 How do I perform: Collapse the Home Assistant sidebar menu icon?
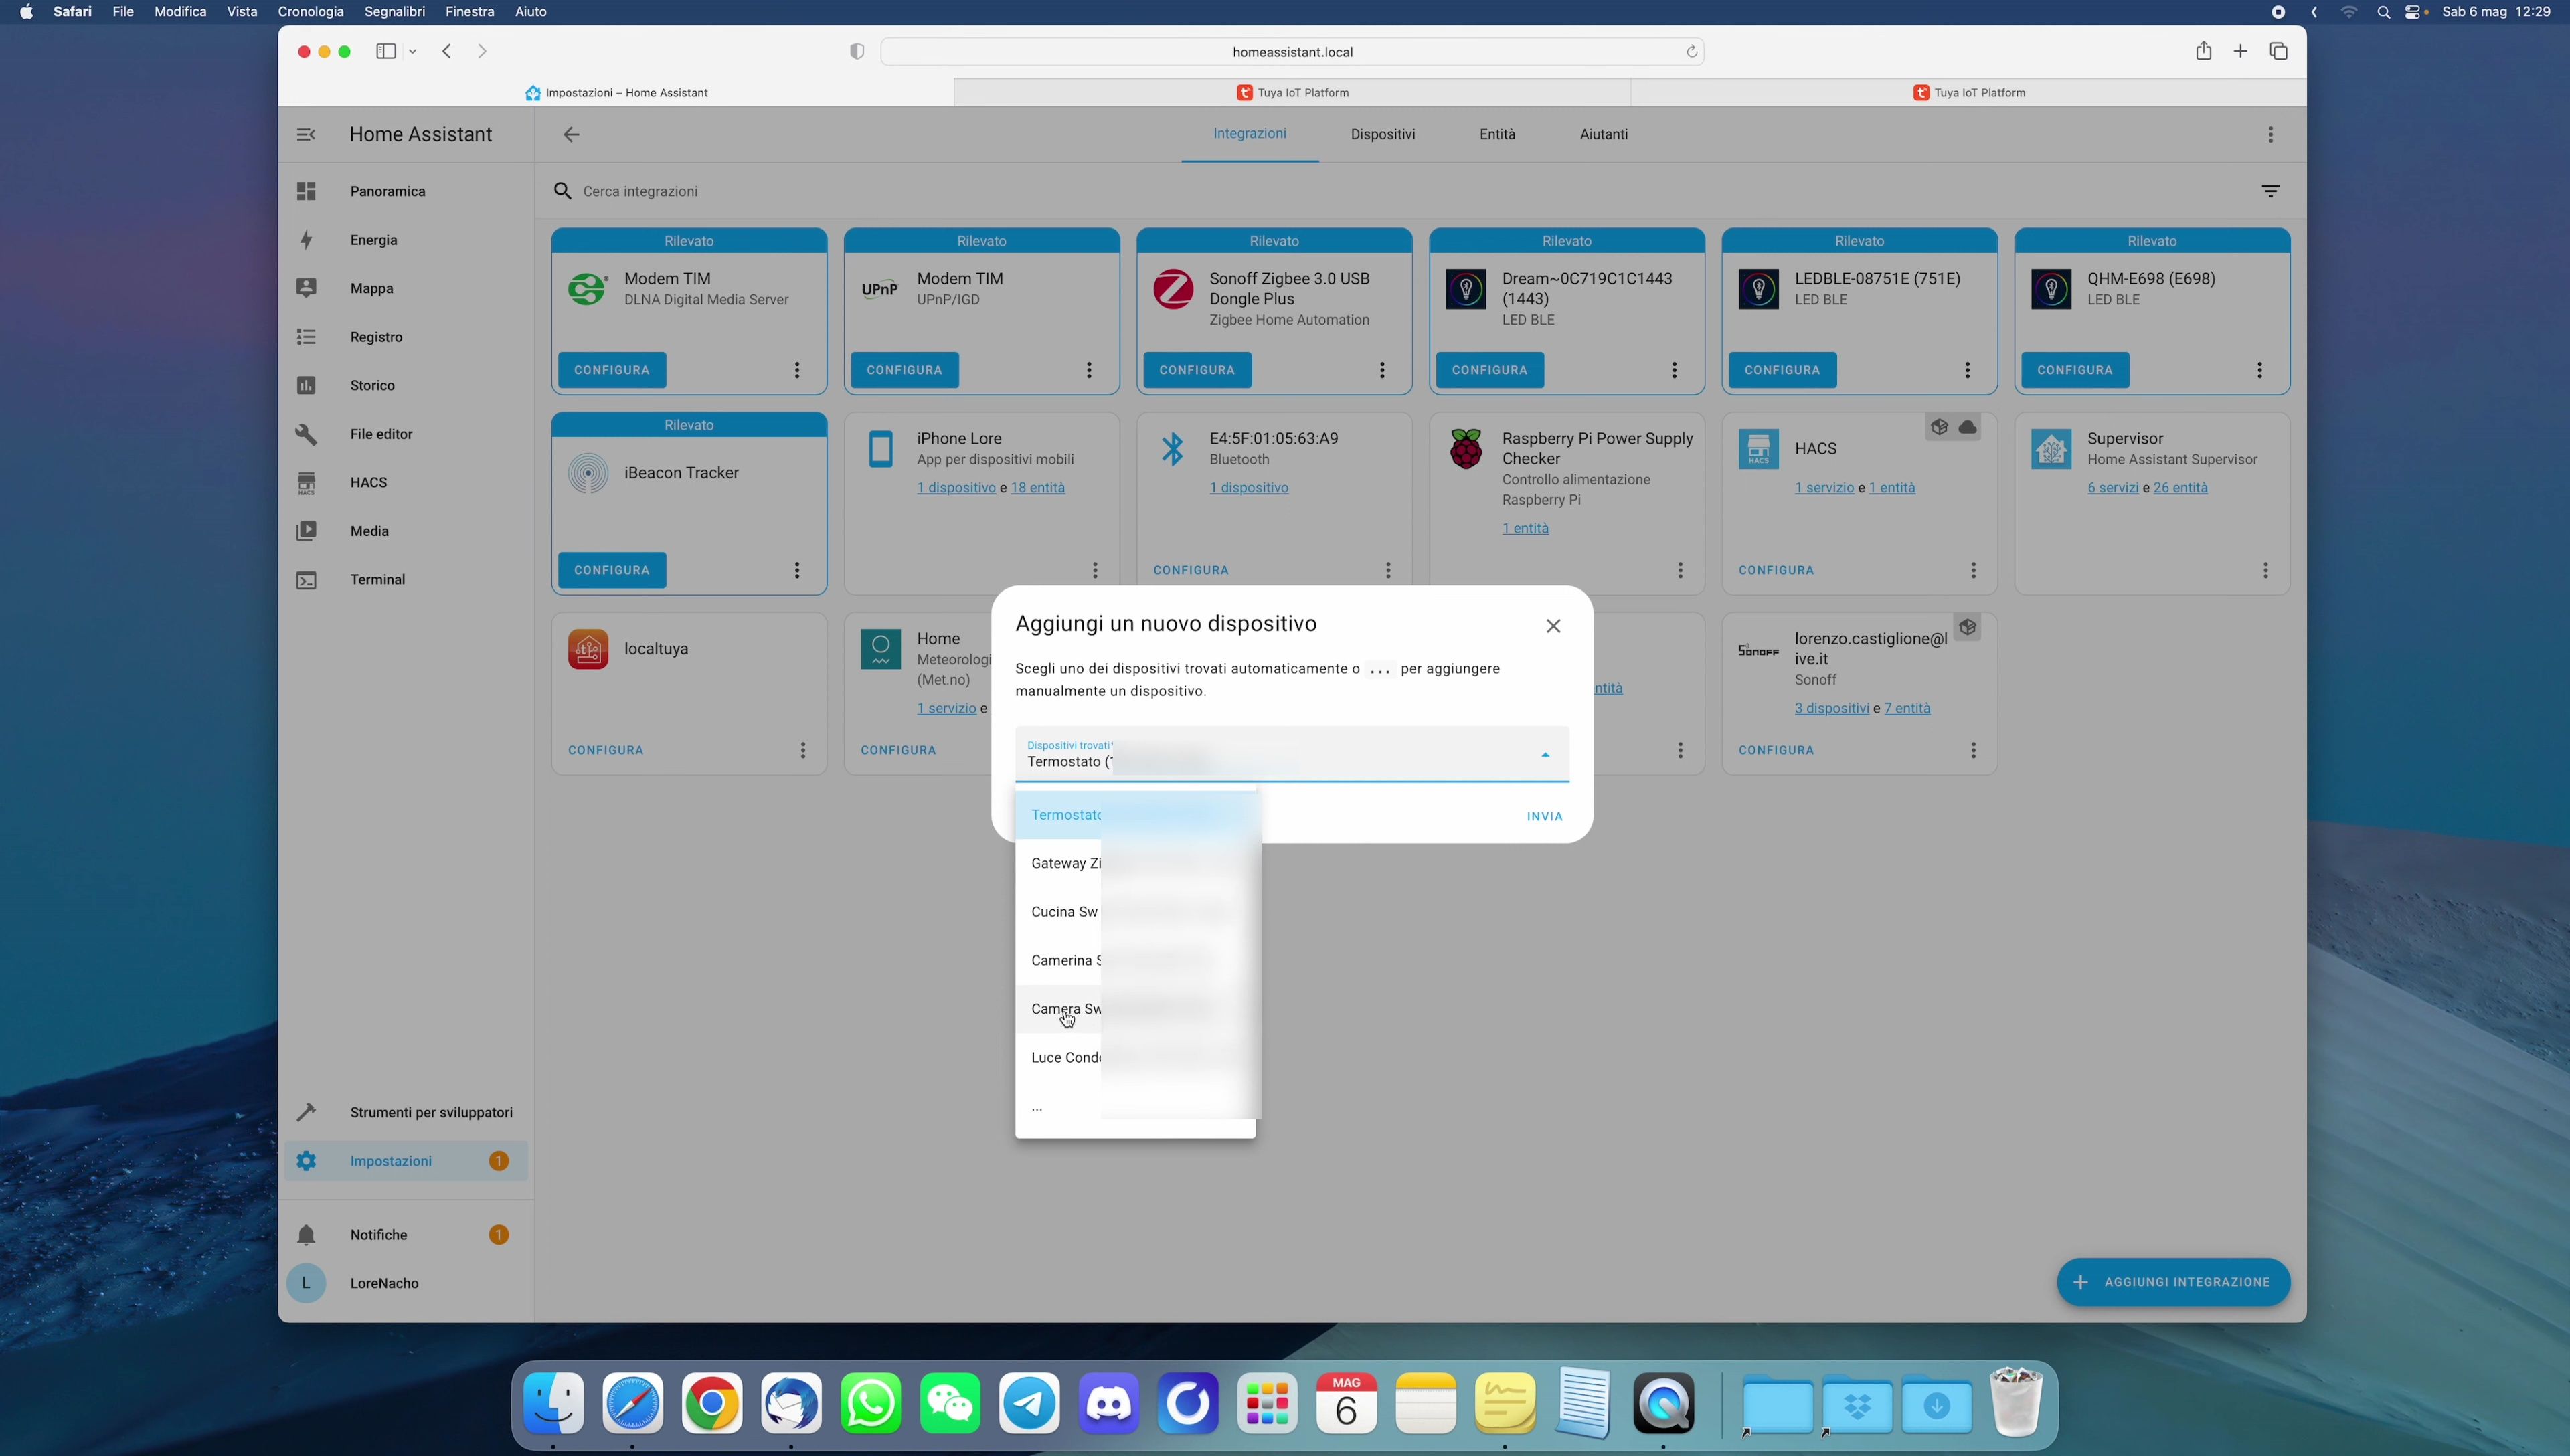click(x=306, y=134)
